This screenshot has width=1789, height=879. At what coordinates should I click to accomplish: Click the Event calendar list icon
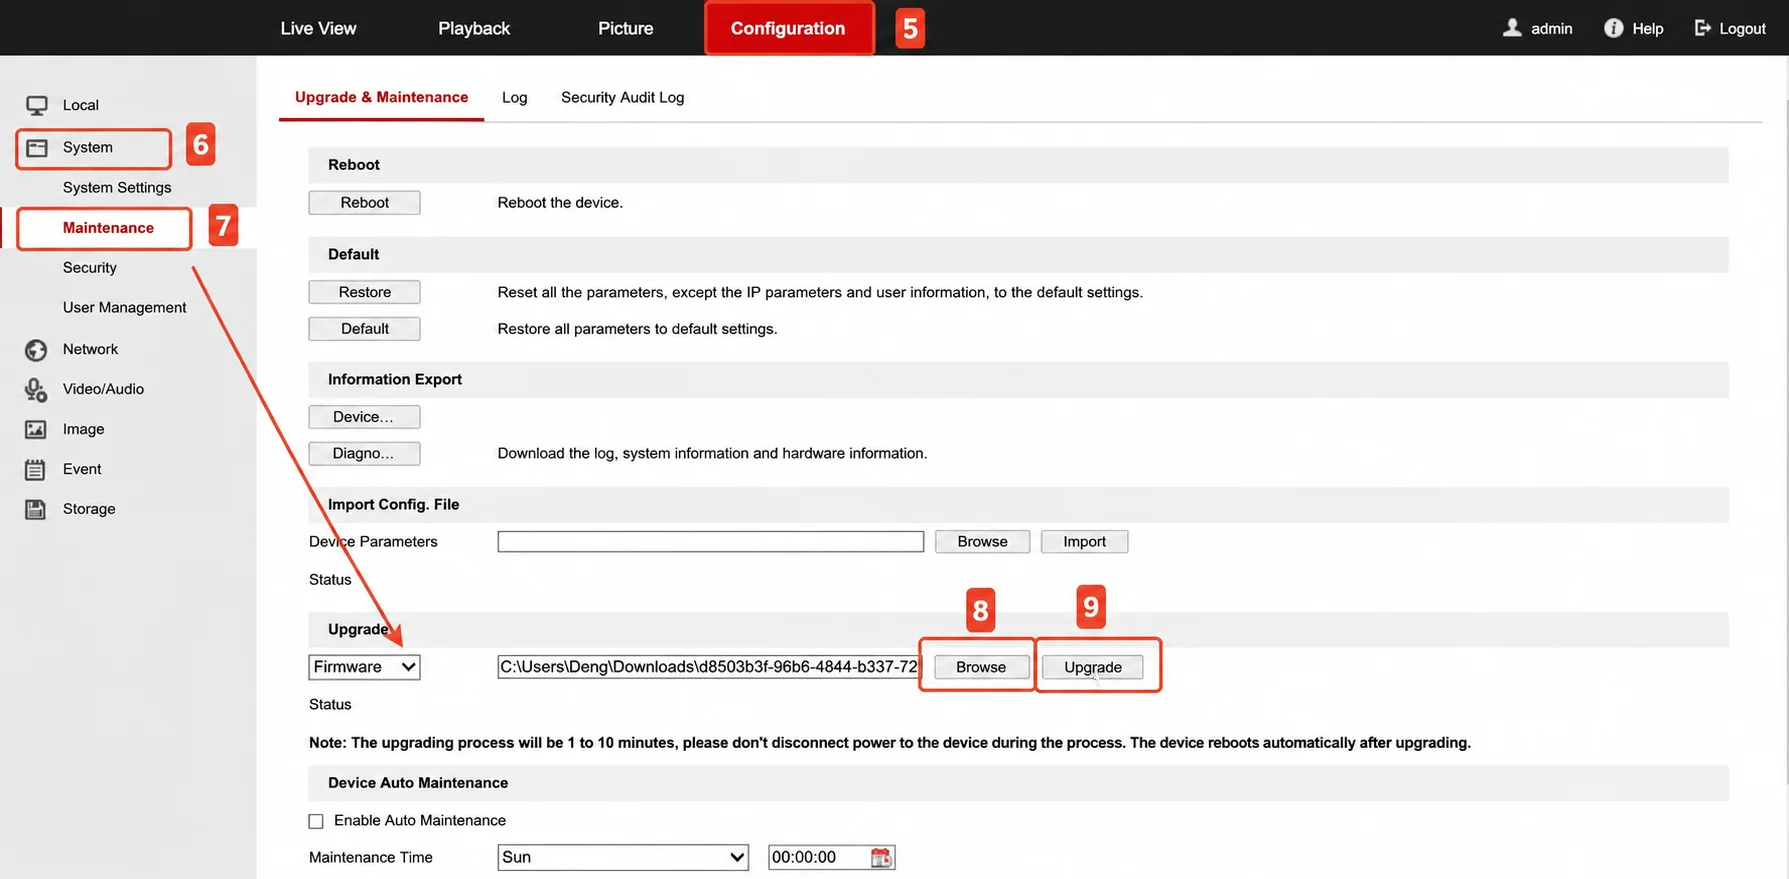point(36,470)
